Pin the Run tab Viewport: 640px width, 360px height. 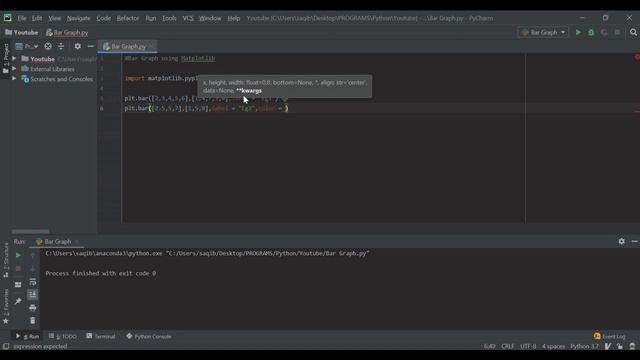[x=18, y=301]
